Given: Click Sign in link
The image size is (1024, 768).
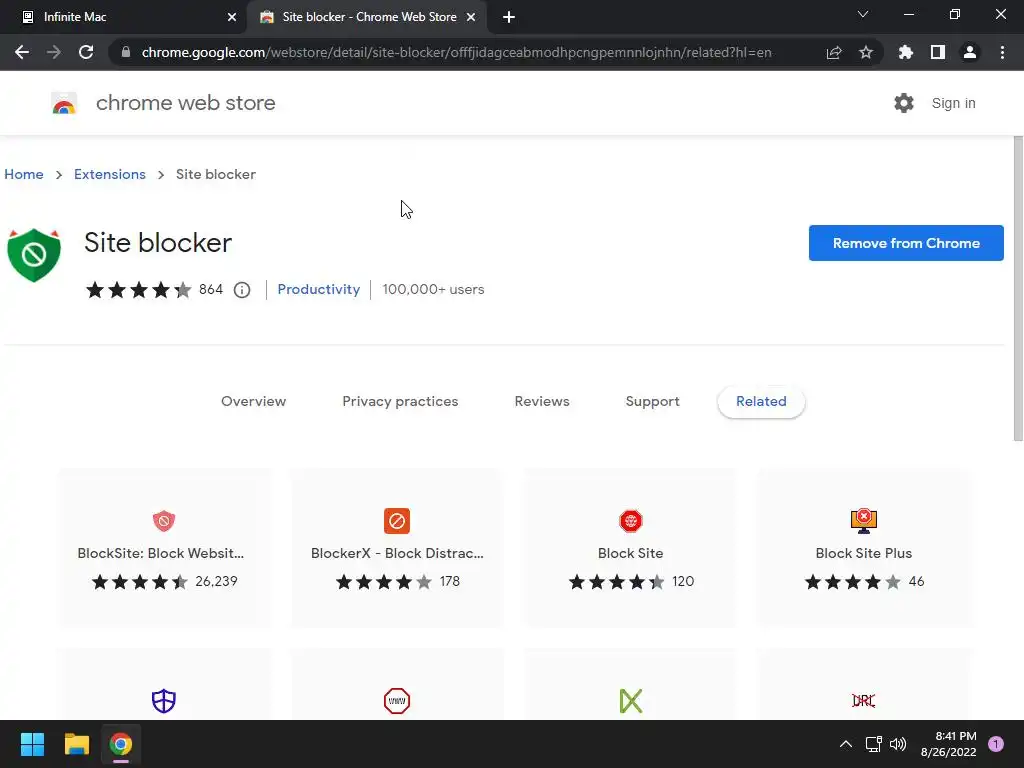Looking at the screenshot, I should [953, 103].
